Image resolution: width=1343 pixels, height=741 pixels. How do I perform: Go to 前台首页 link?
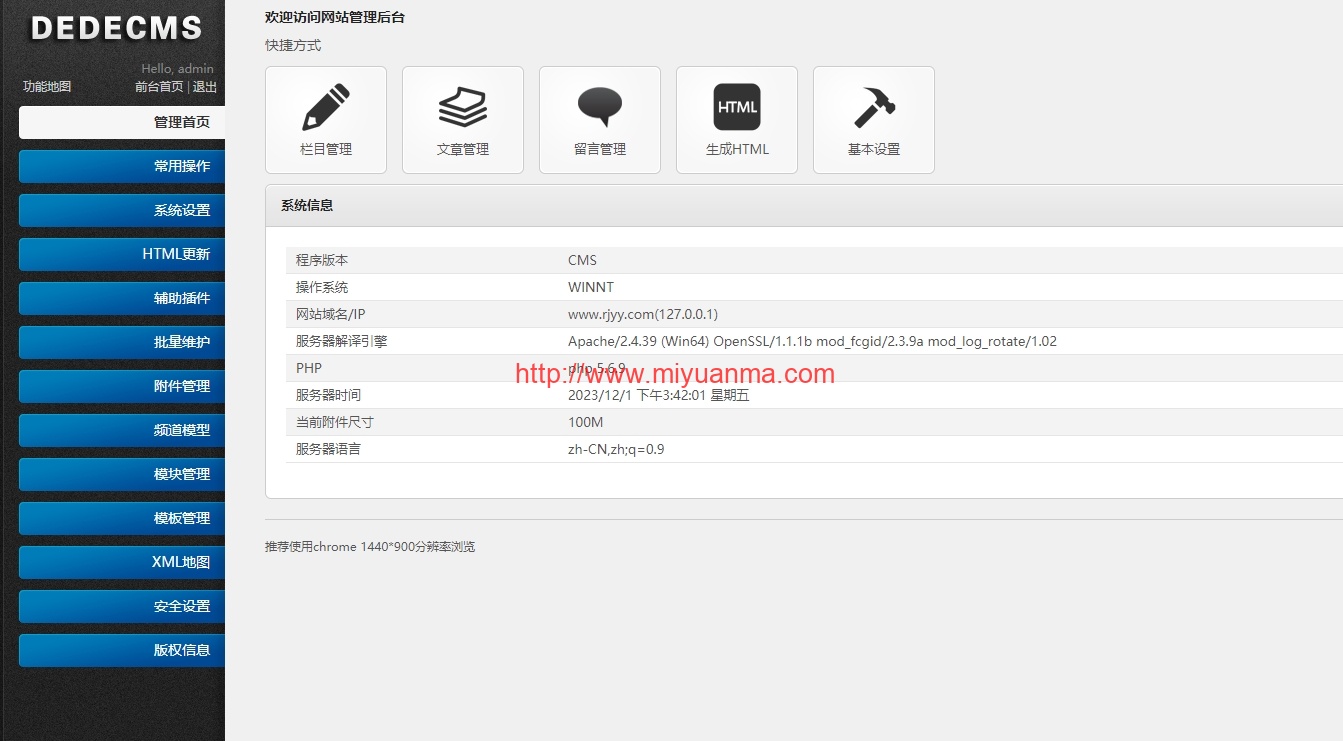point(159,87)
